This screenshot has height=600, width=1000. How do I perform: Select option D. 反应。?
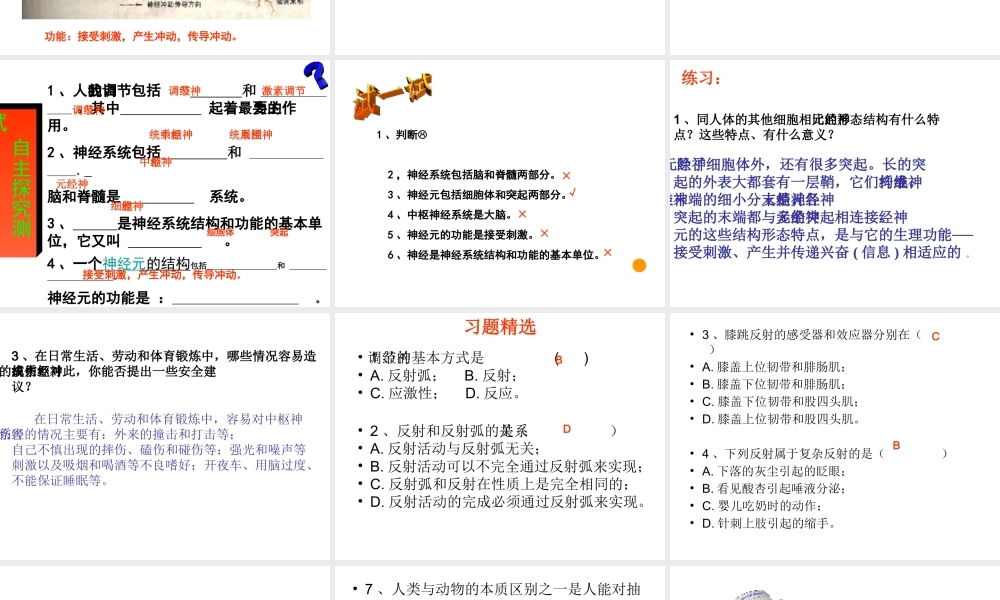click(492, 393)
